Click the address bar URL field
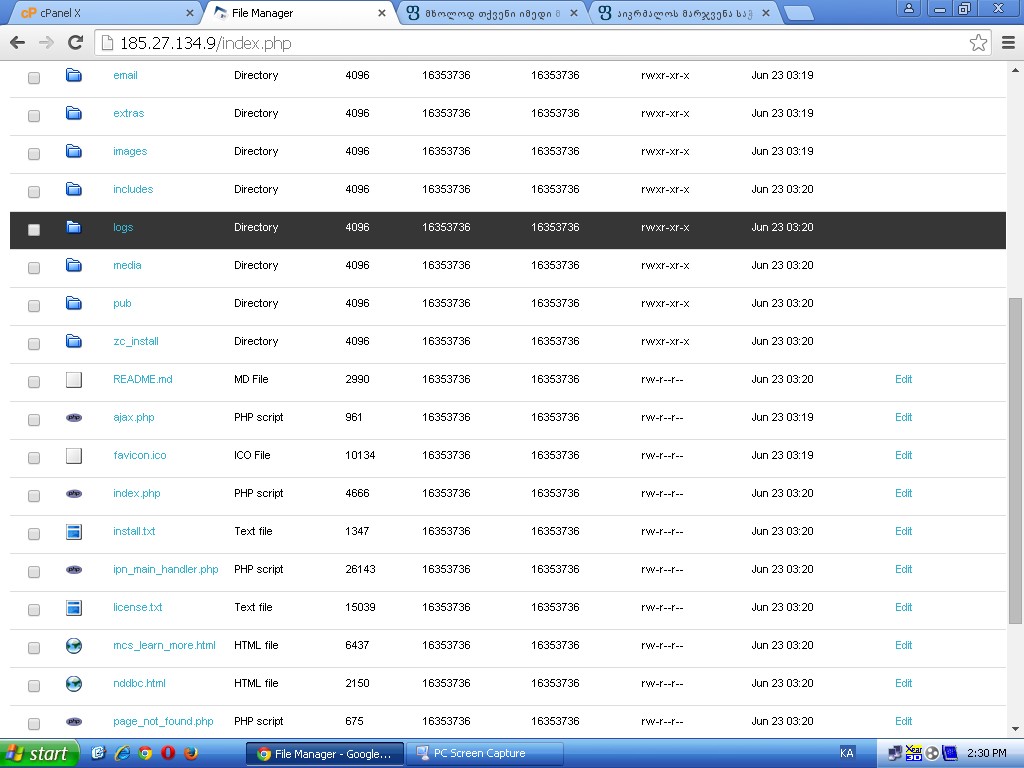The width and height of the screenshot is (1024, 768). click(x=542, y=43)
